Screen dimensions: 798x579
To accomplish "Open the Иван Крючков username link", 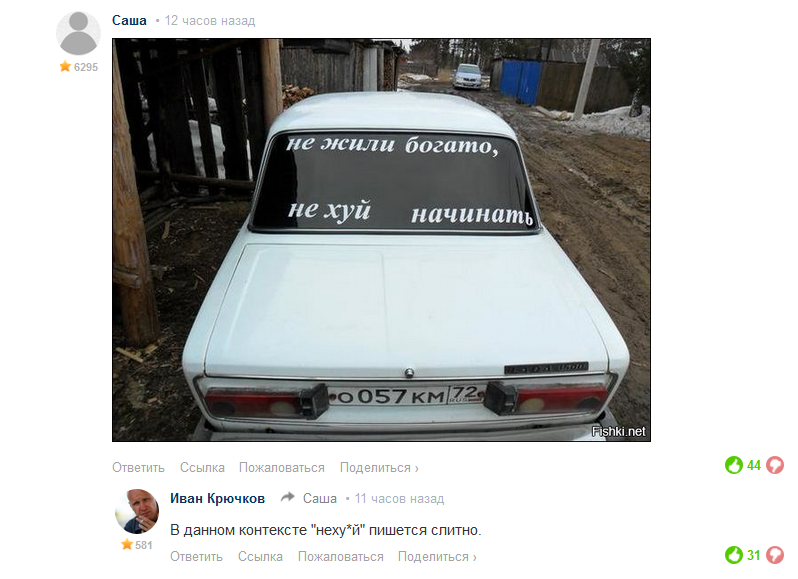I will point(217,498).
